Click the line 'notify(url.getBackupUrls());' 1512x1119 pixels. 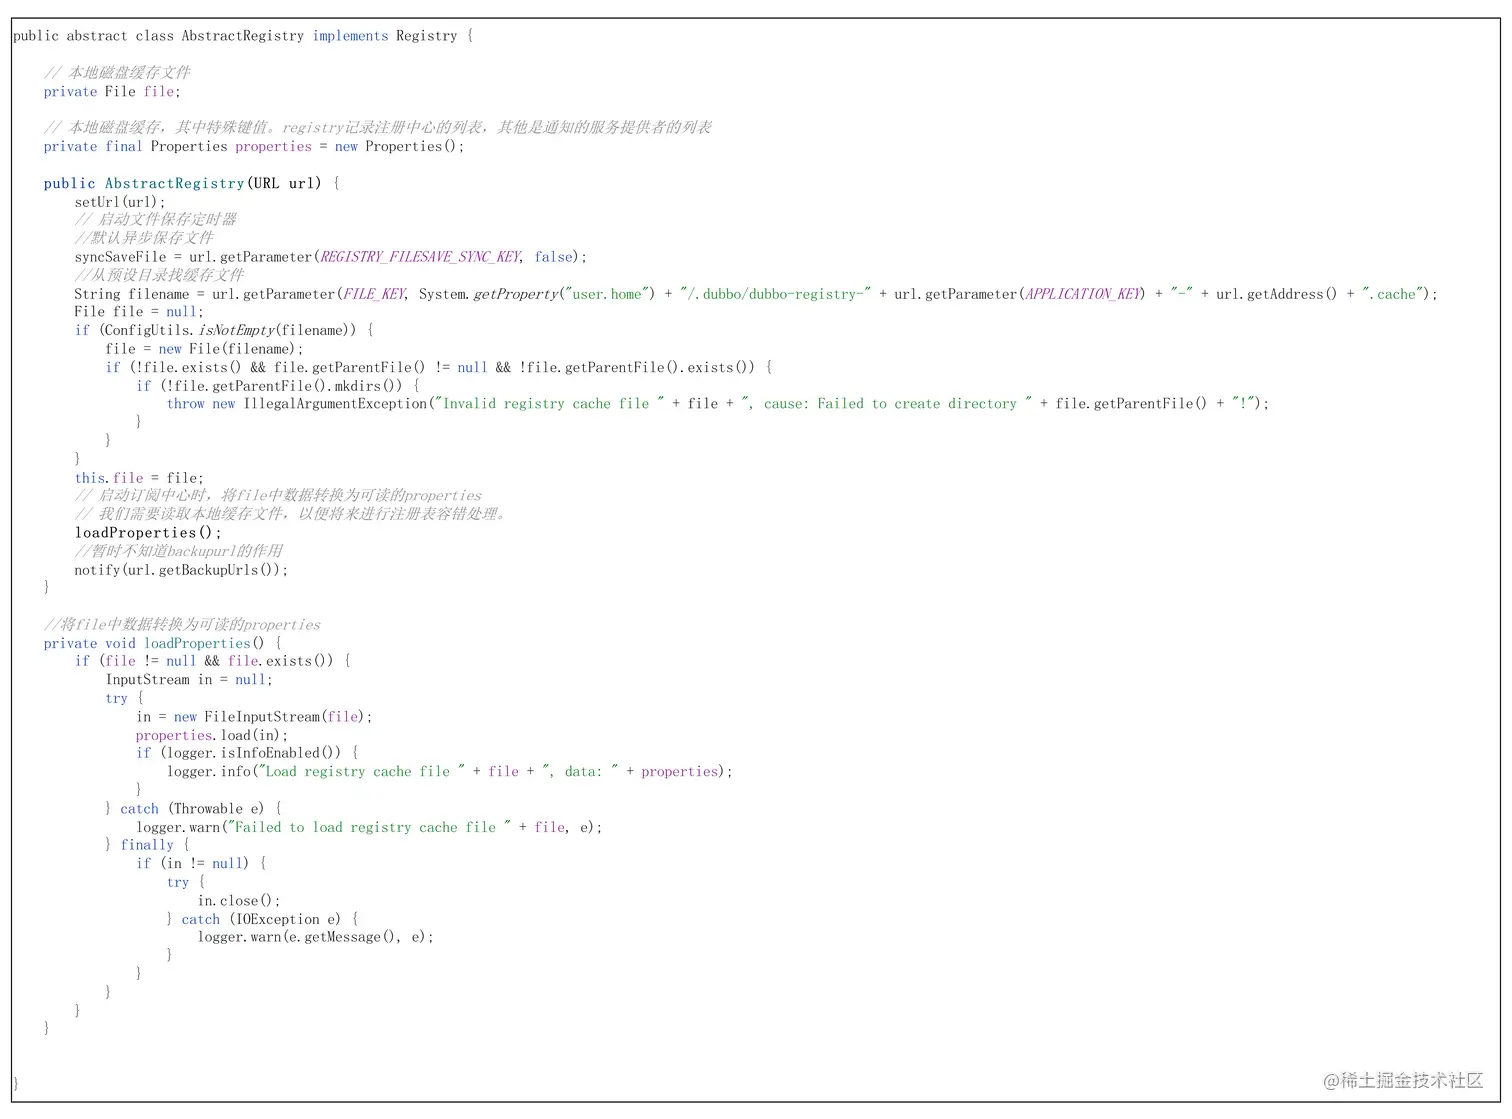pos(181,570)
